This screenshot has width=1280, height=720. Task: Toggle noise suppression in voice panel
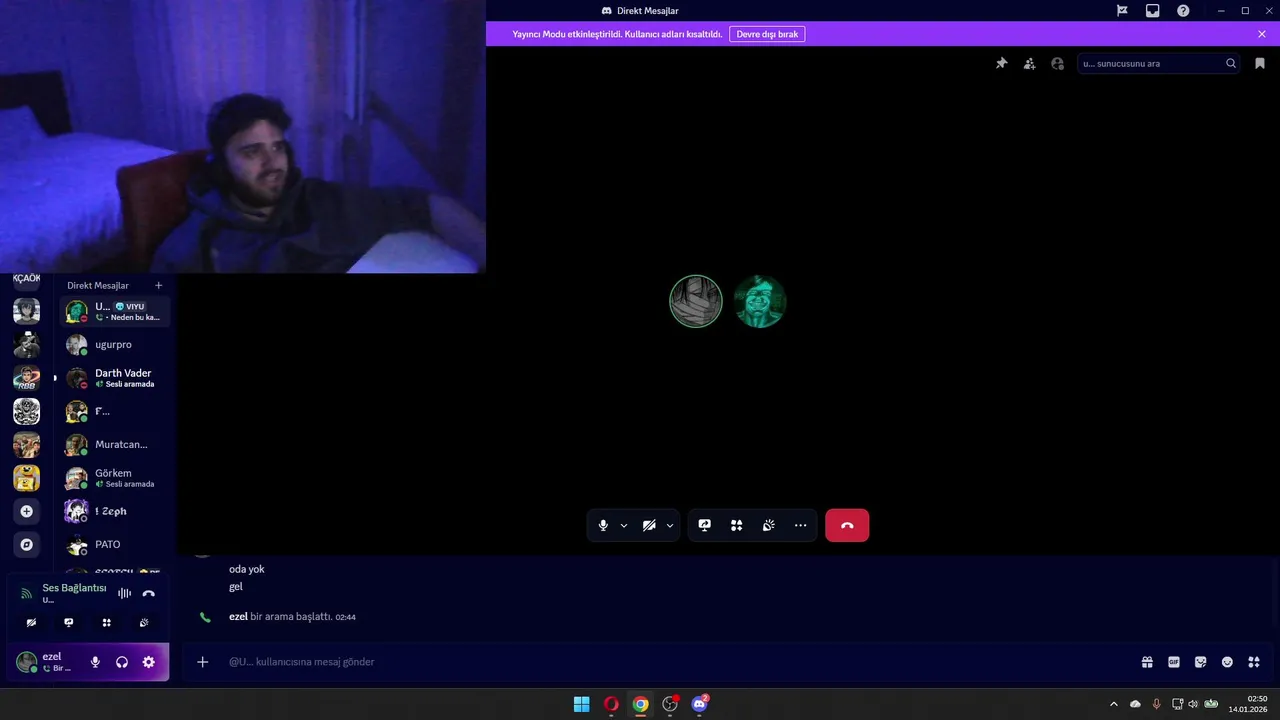pyautogui.click(x=124, y=593)
